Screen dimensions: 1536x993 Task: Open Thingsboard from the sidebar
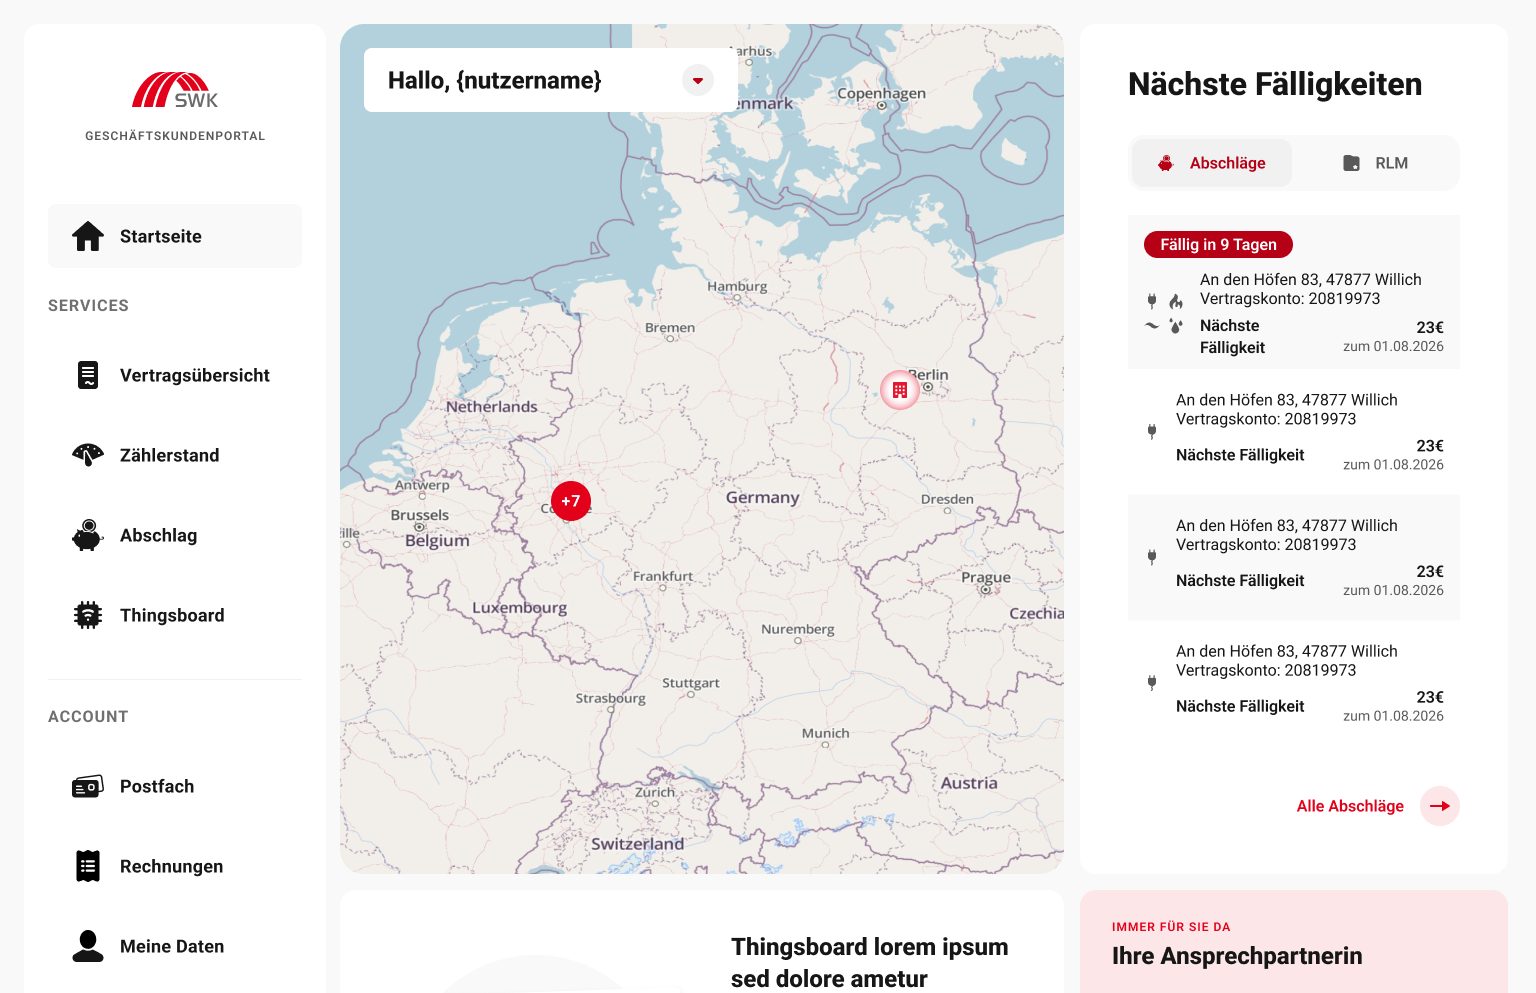[x=175, y=615]
